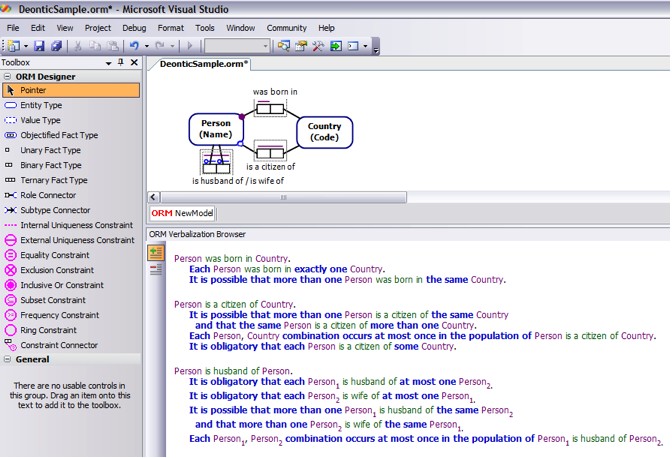
Task: Click the Redo toolbar icon
Action: tap(160, 46)
